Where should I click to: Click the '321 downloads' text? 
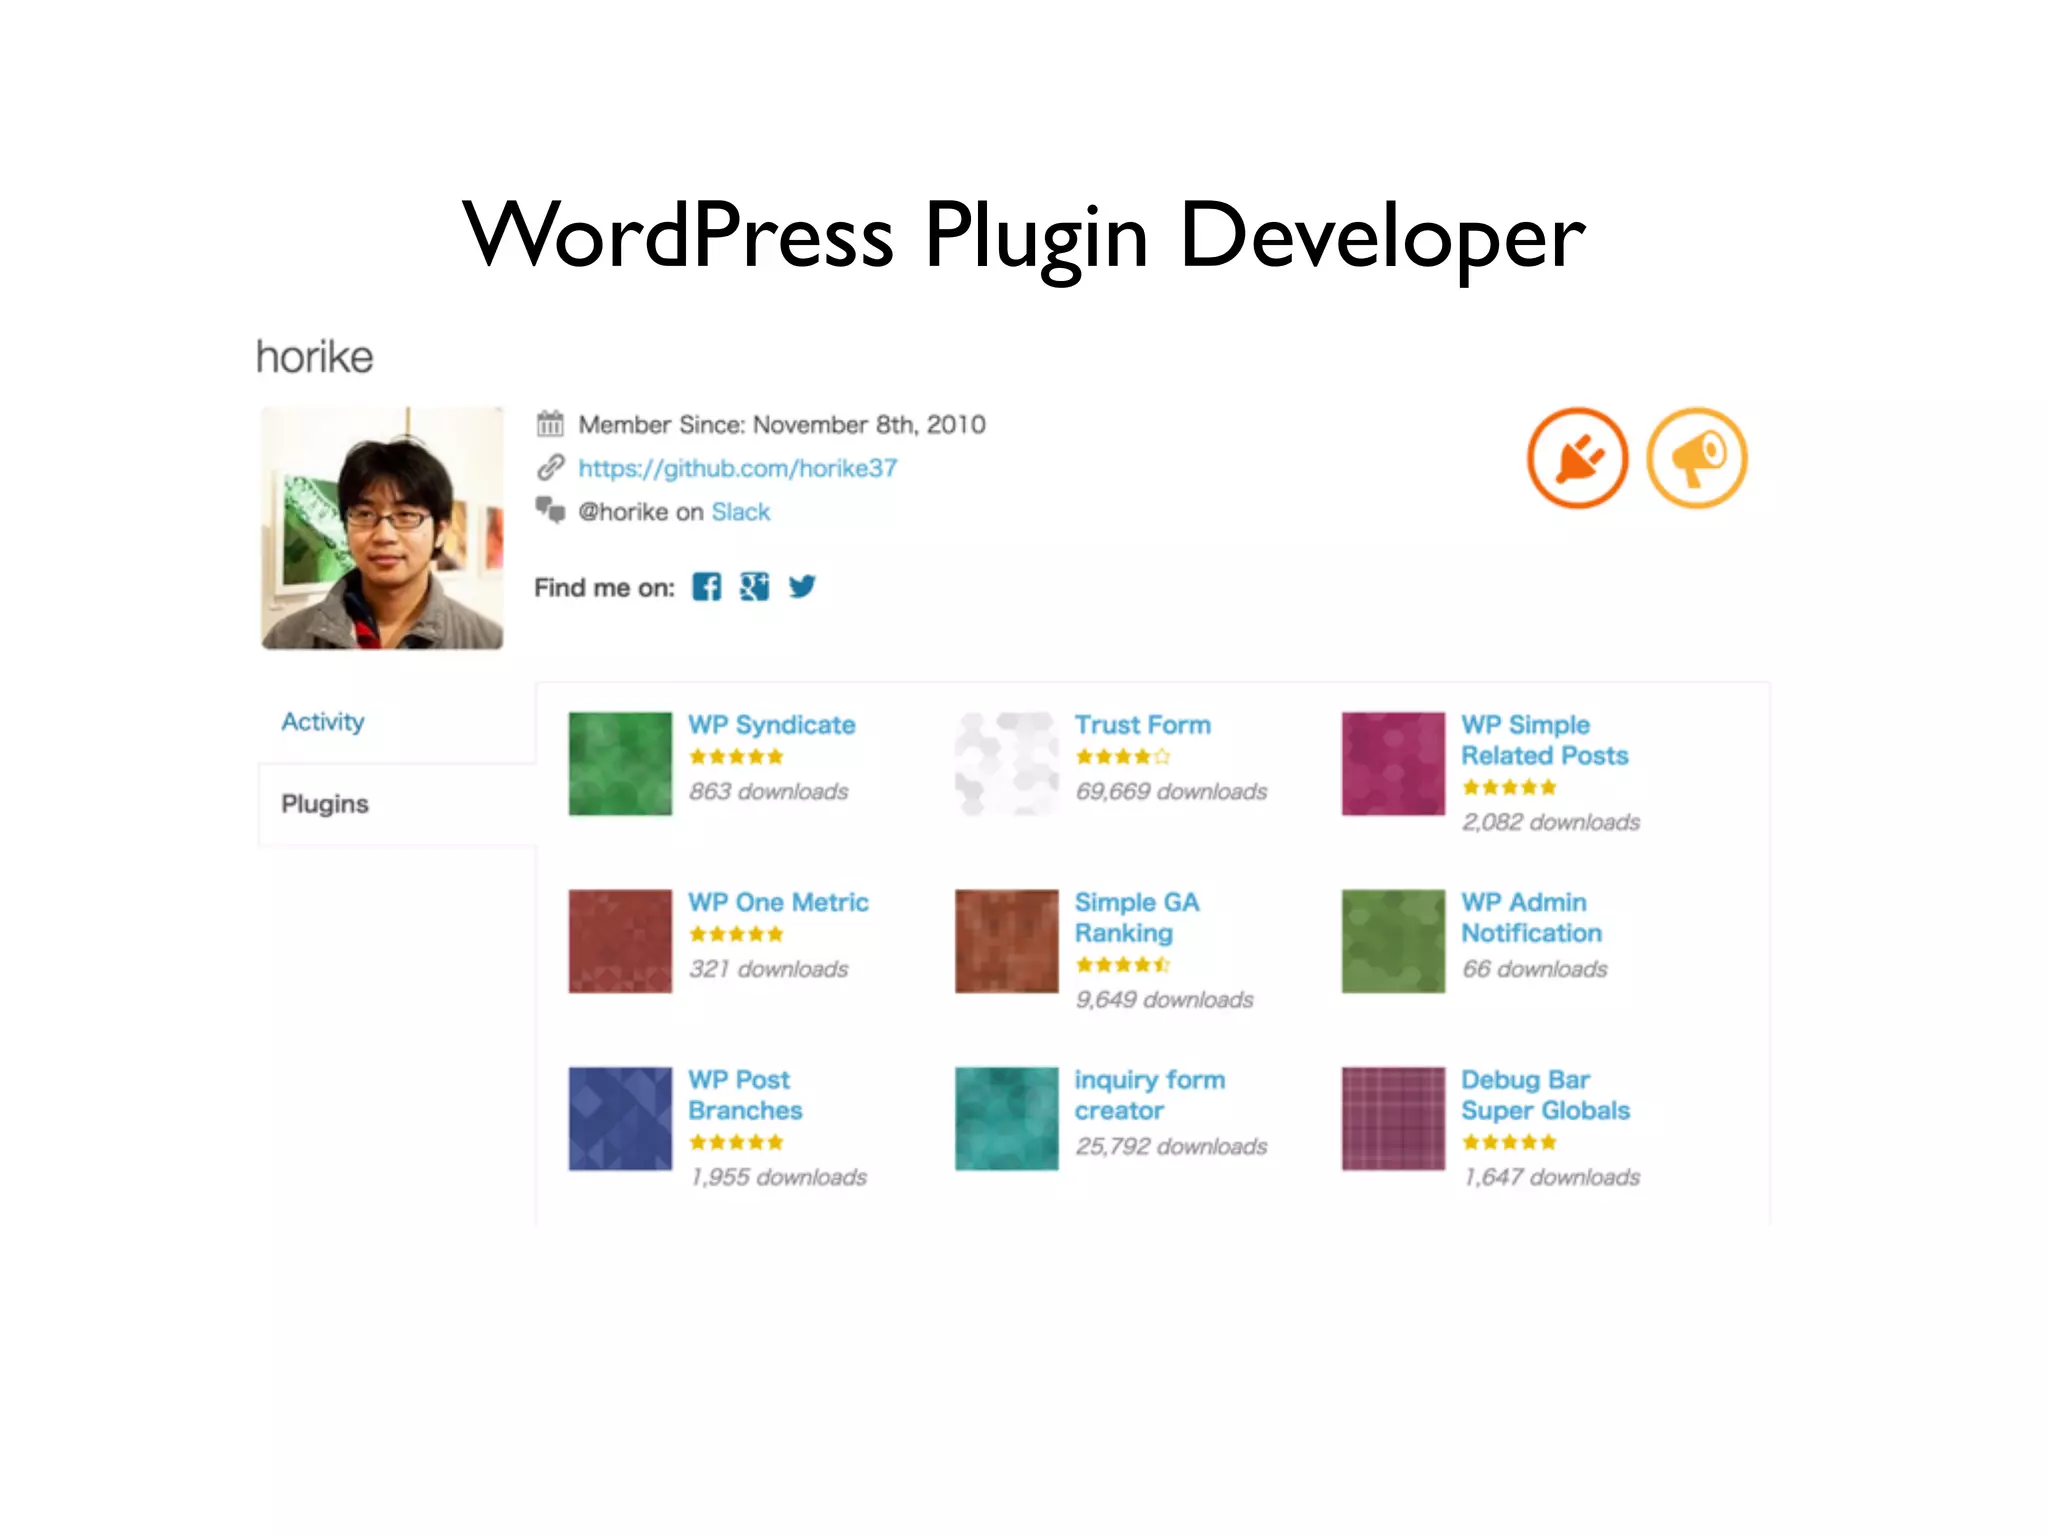[768, 969]
